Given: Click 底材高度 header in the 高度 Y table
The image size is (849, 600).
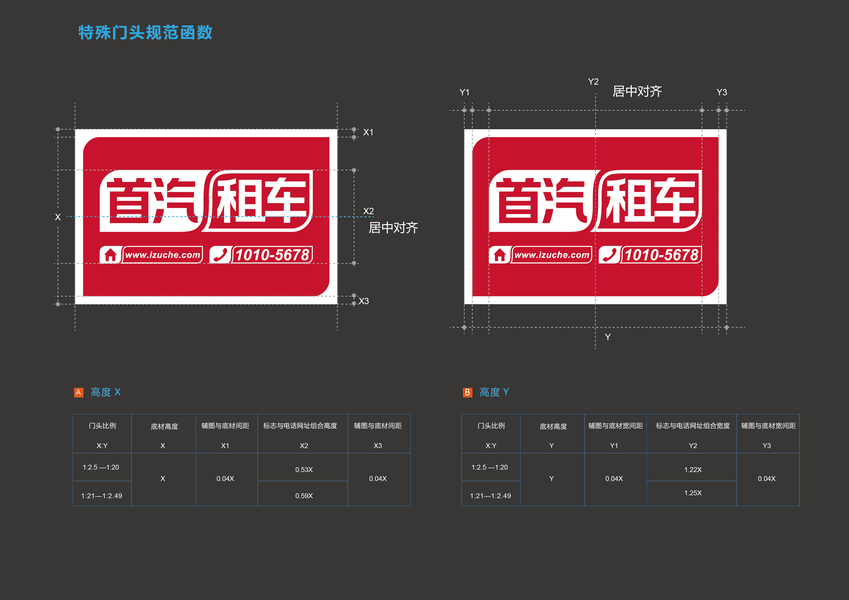Looking at the screenshot, I should tap(553, 426).
